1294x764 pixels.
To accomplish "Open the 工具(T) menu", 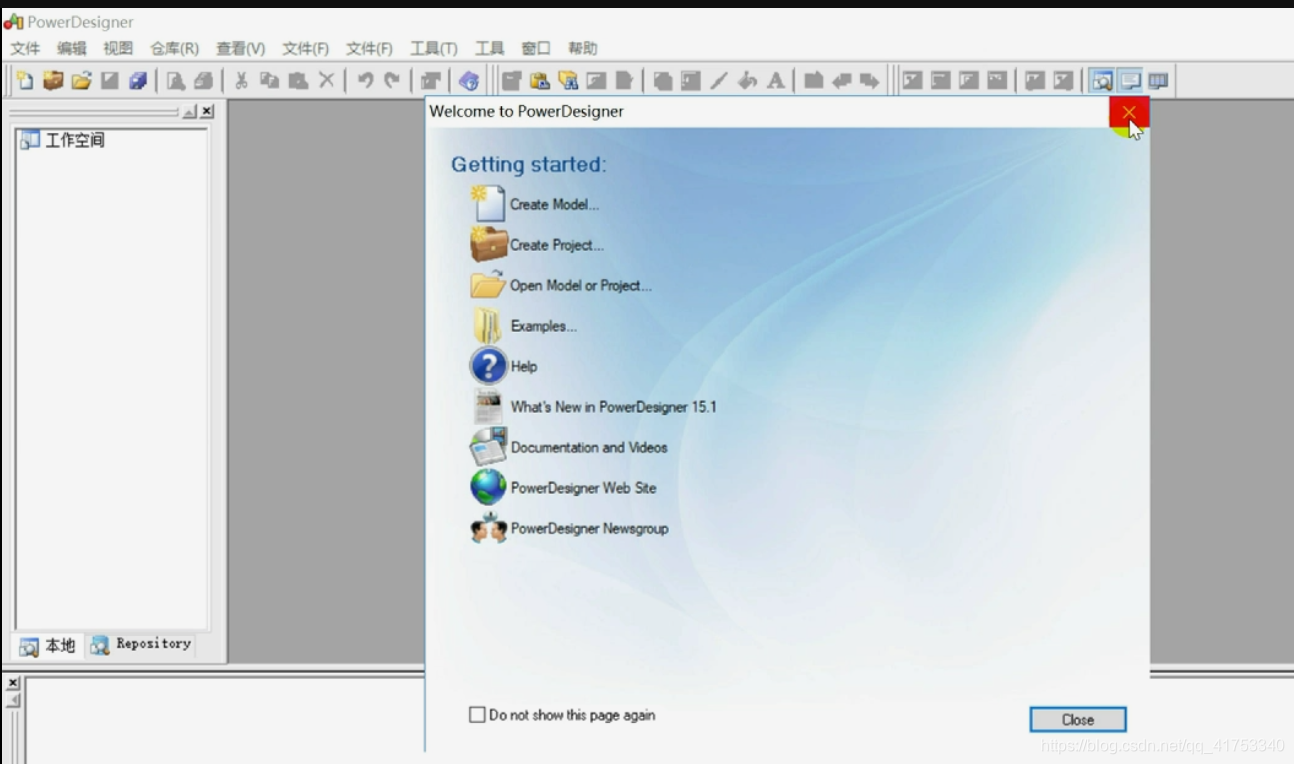I will pyautogui.click(x=434, y=48).
